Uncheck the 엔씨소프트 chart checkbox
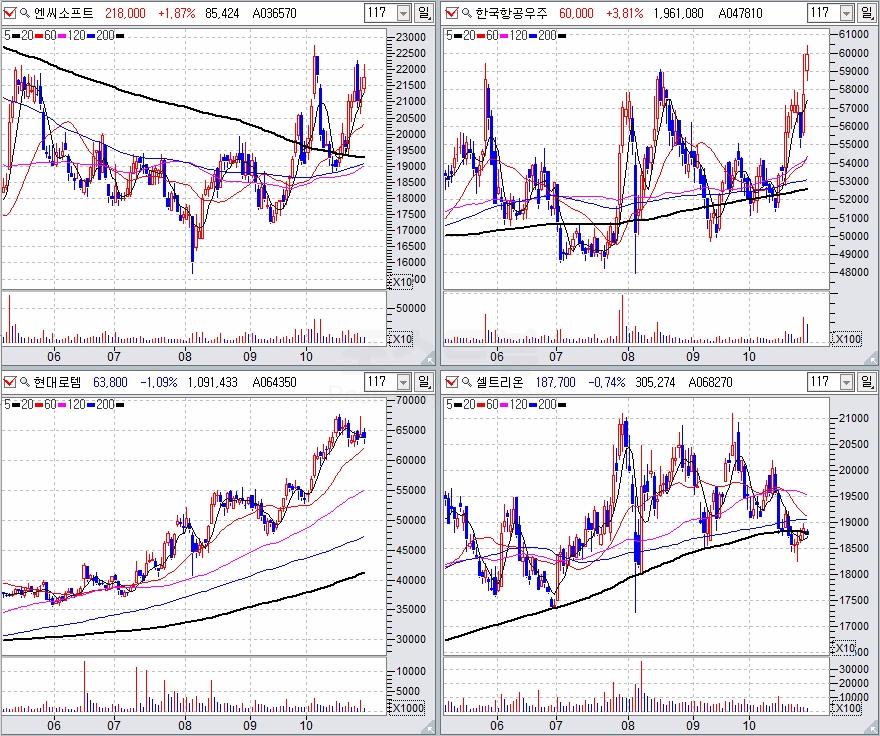The height and width of the screenshot is (736, 880). coord(10,13)
